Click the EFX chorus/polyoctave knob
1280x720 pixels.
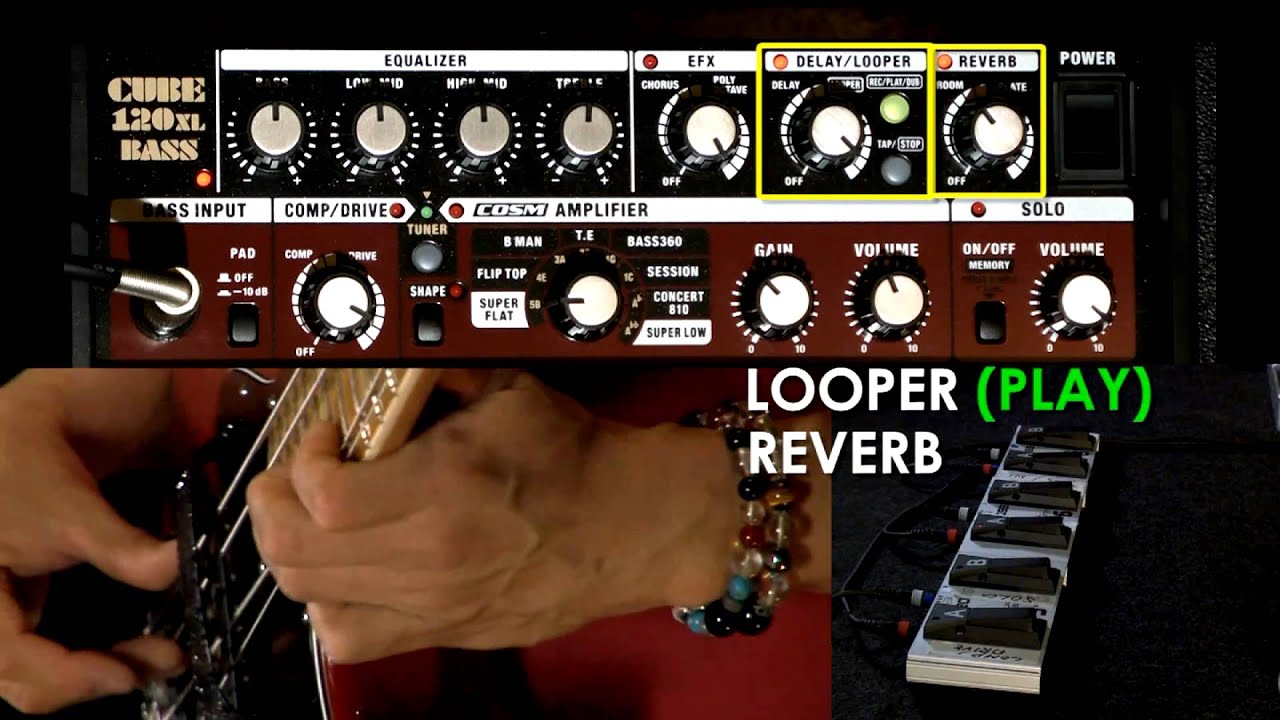point(711,133)
